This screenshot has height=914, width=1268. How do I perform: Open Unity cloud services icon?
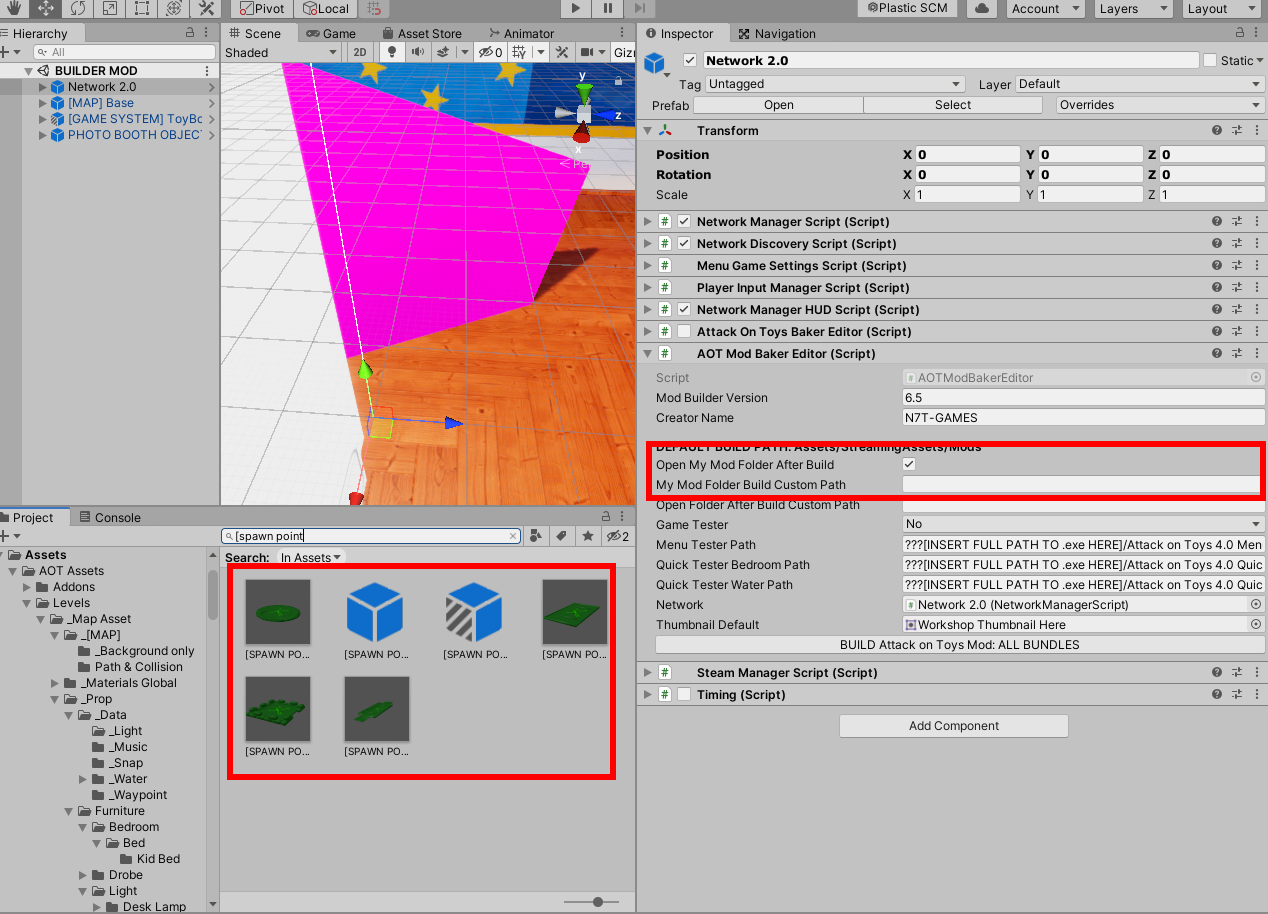(x=981, y=8)
